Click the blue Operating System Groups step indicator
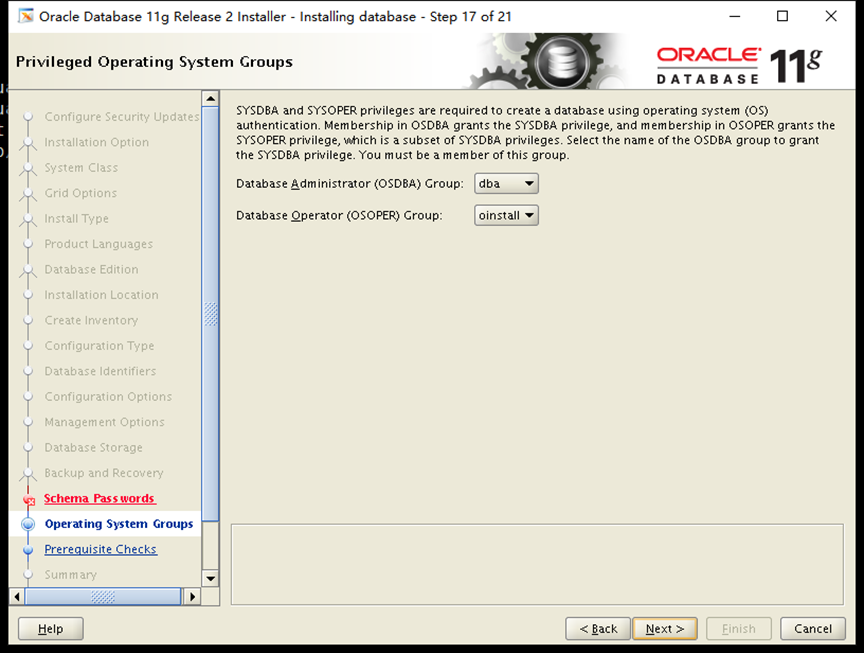The image size is (864, 653). coord(28,523)
